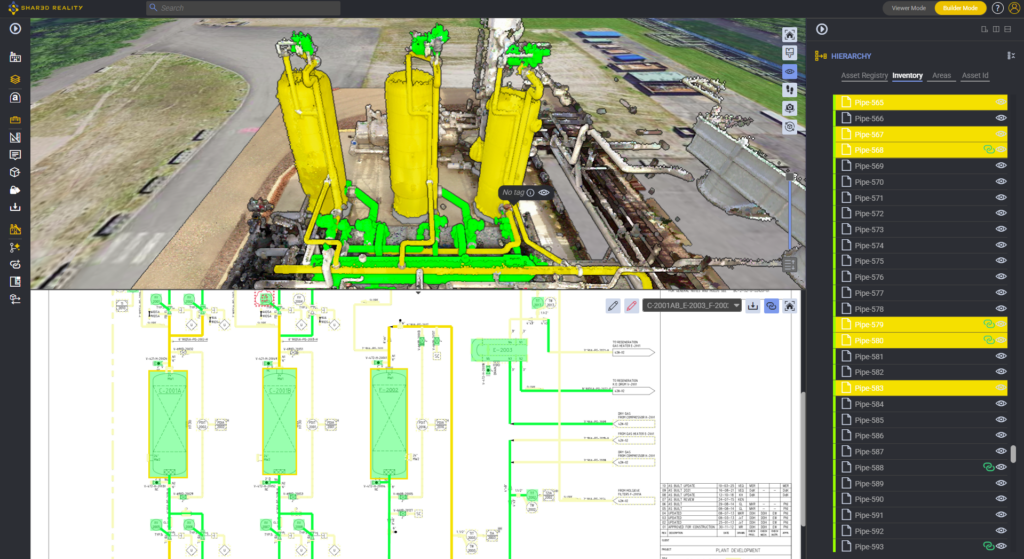Click in the Search input field

243,8
